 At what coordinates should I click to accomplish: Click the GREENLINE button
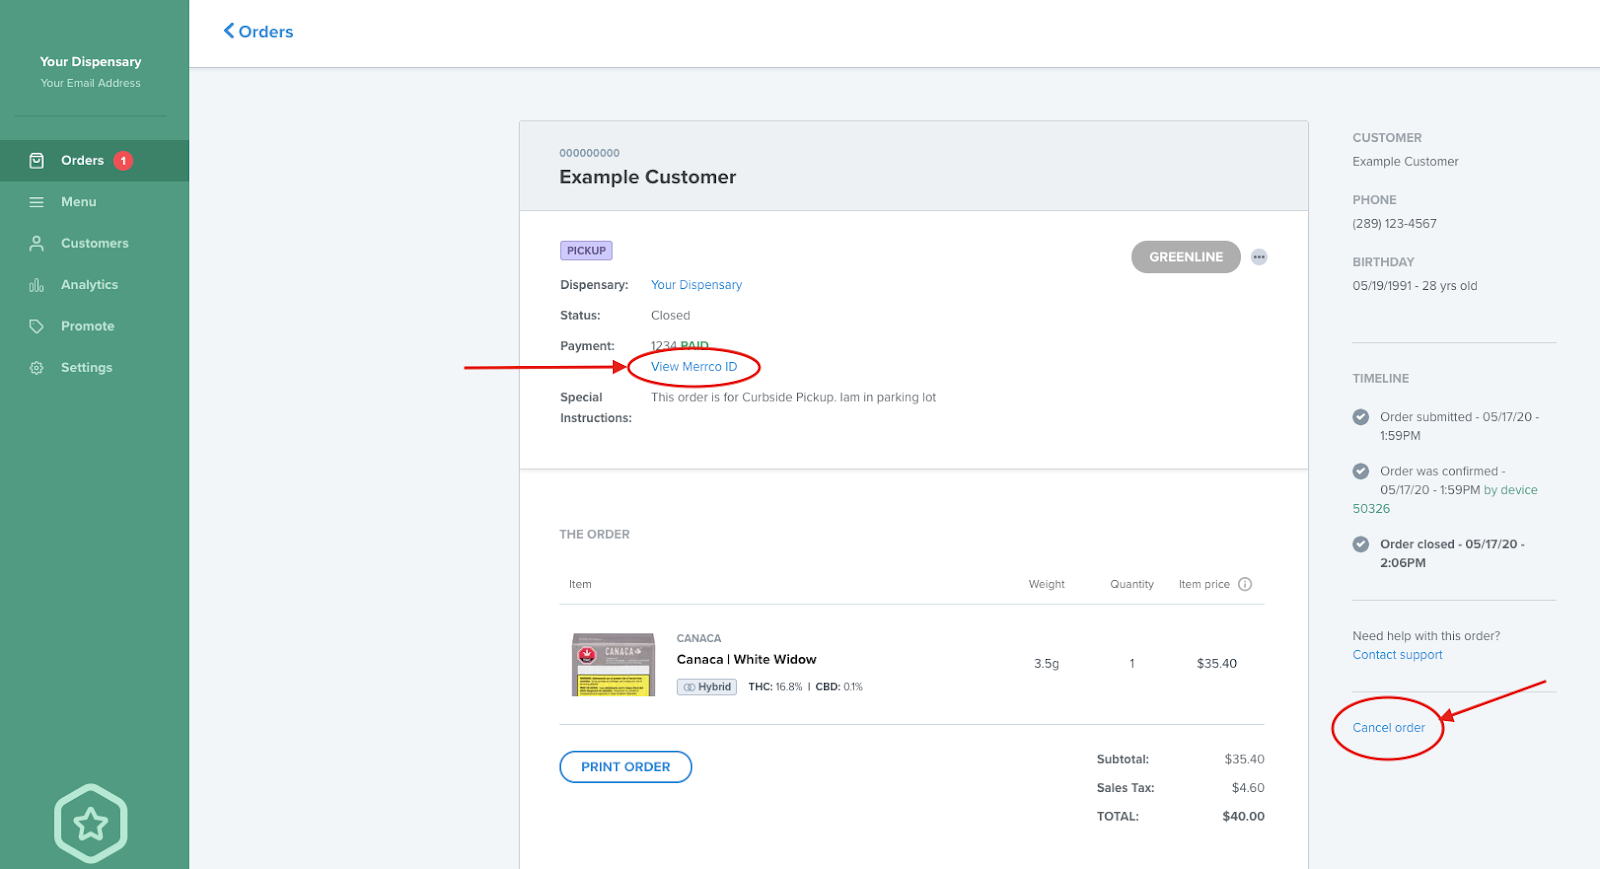1186,257
